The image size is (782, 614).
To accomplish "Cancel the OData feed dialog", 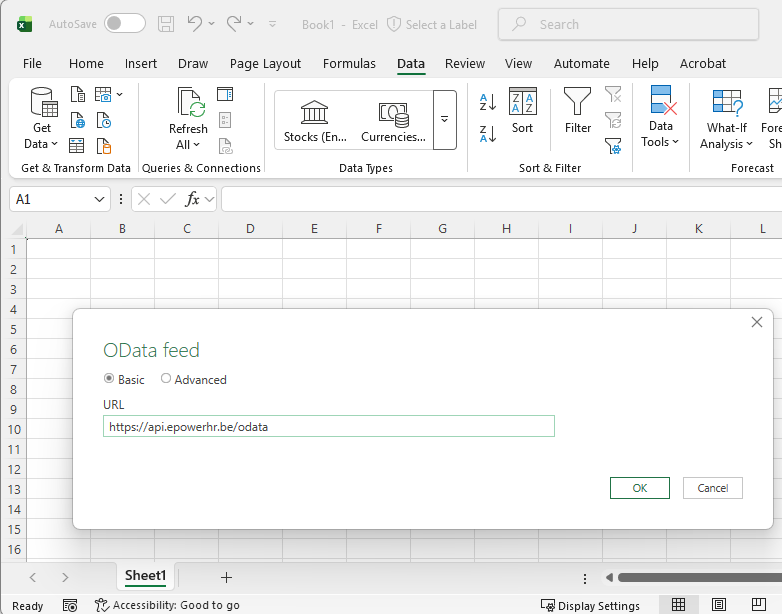I will [713, 488].
